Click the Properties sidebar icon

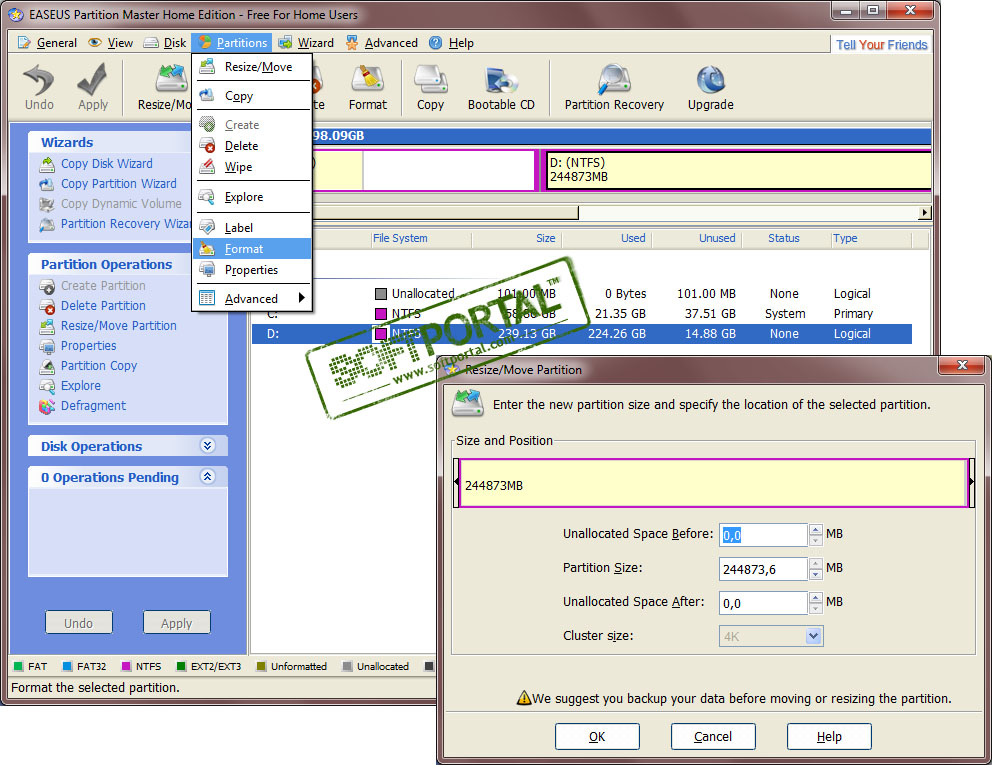[x=47, y=346]
